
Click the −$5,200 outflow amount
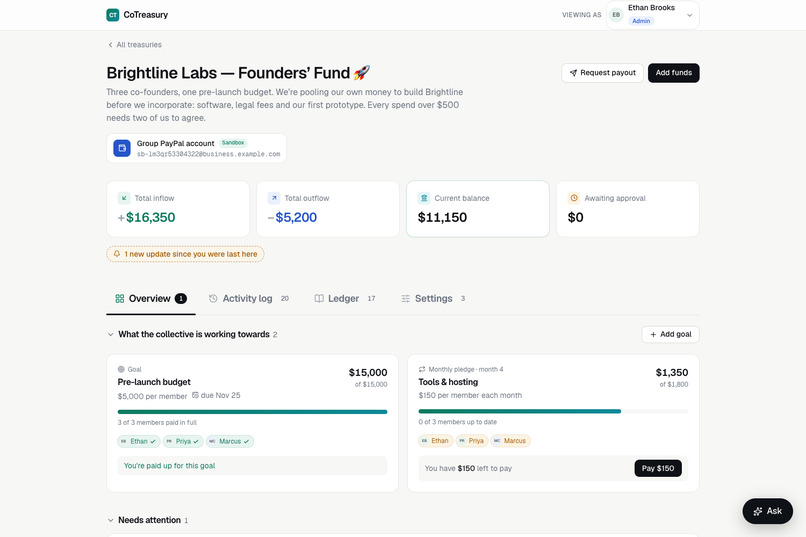tap(292, 217)
